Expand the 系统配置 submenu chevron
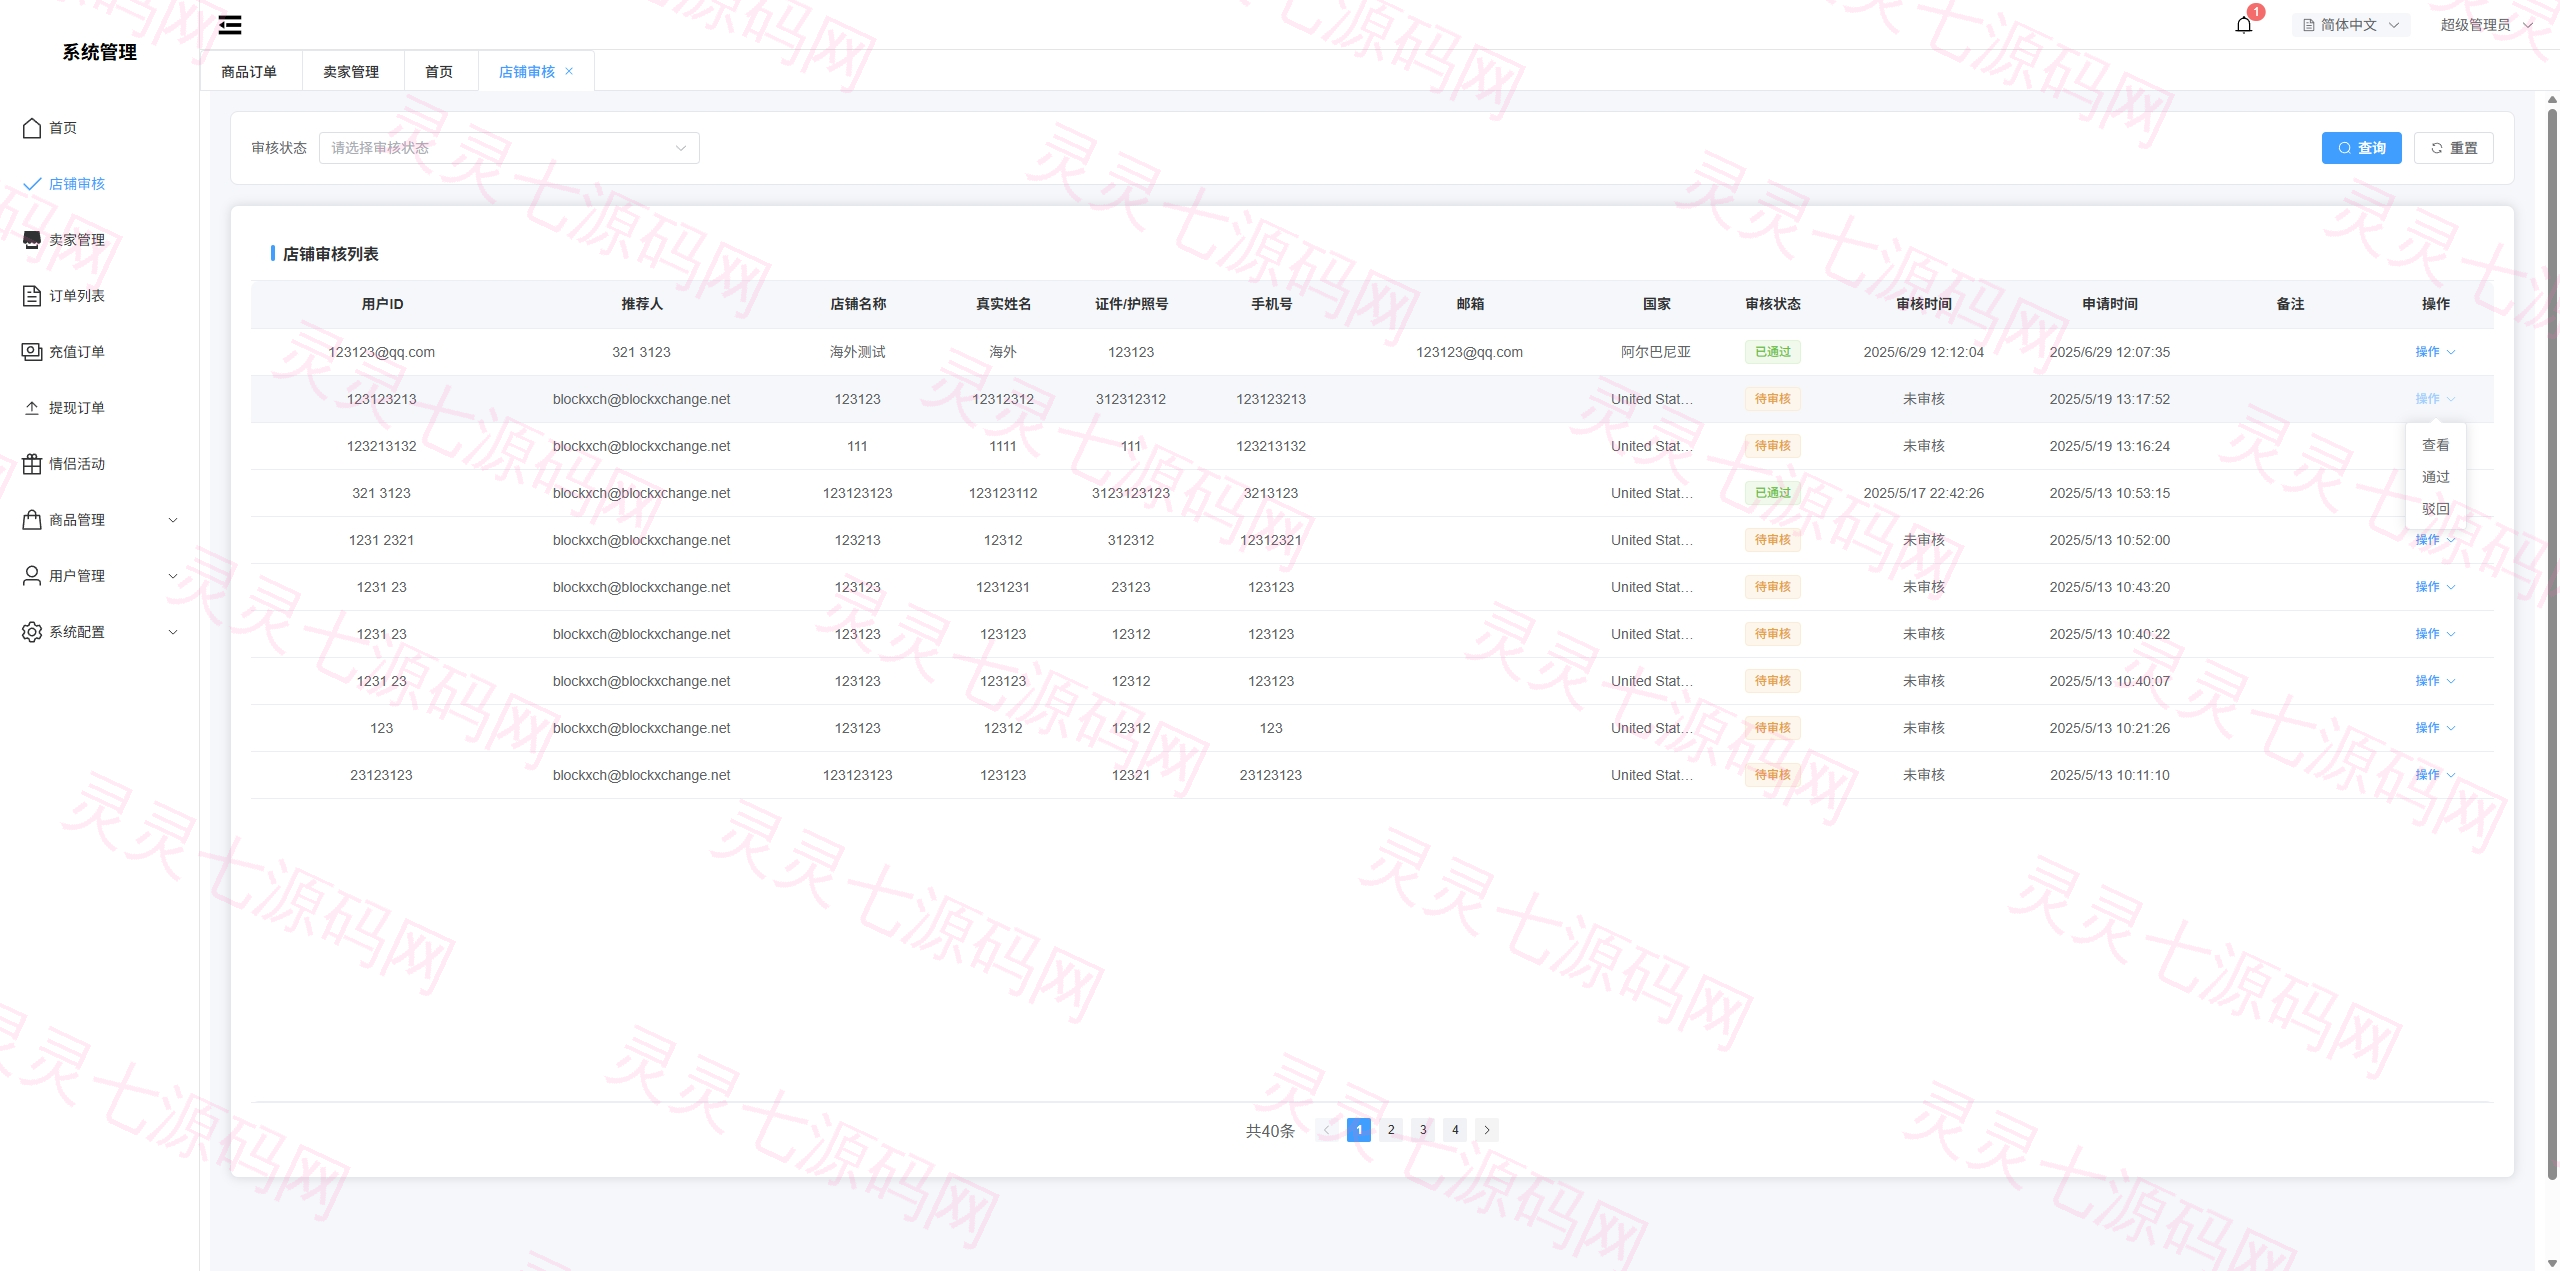This screenshot has height=1271, width=2560. pyautogui.click(x=173, y=632)
